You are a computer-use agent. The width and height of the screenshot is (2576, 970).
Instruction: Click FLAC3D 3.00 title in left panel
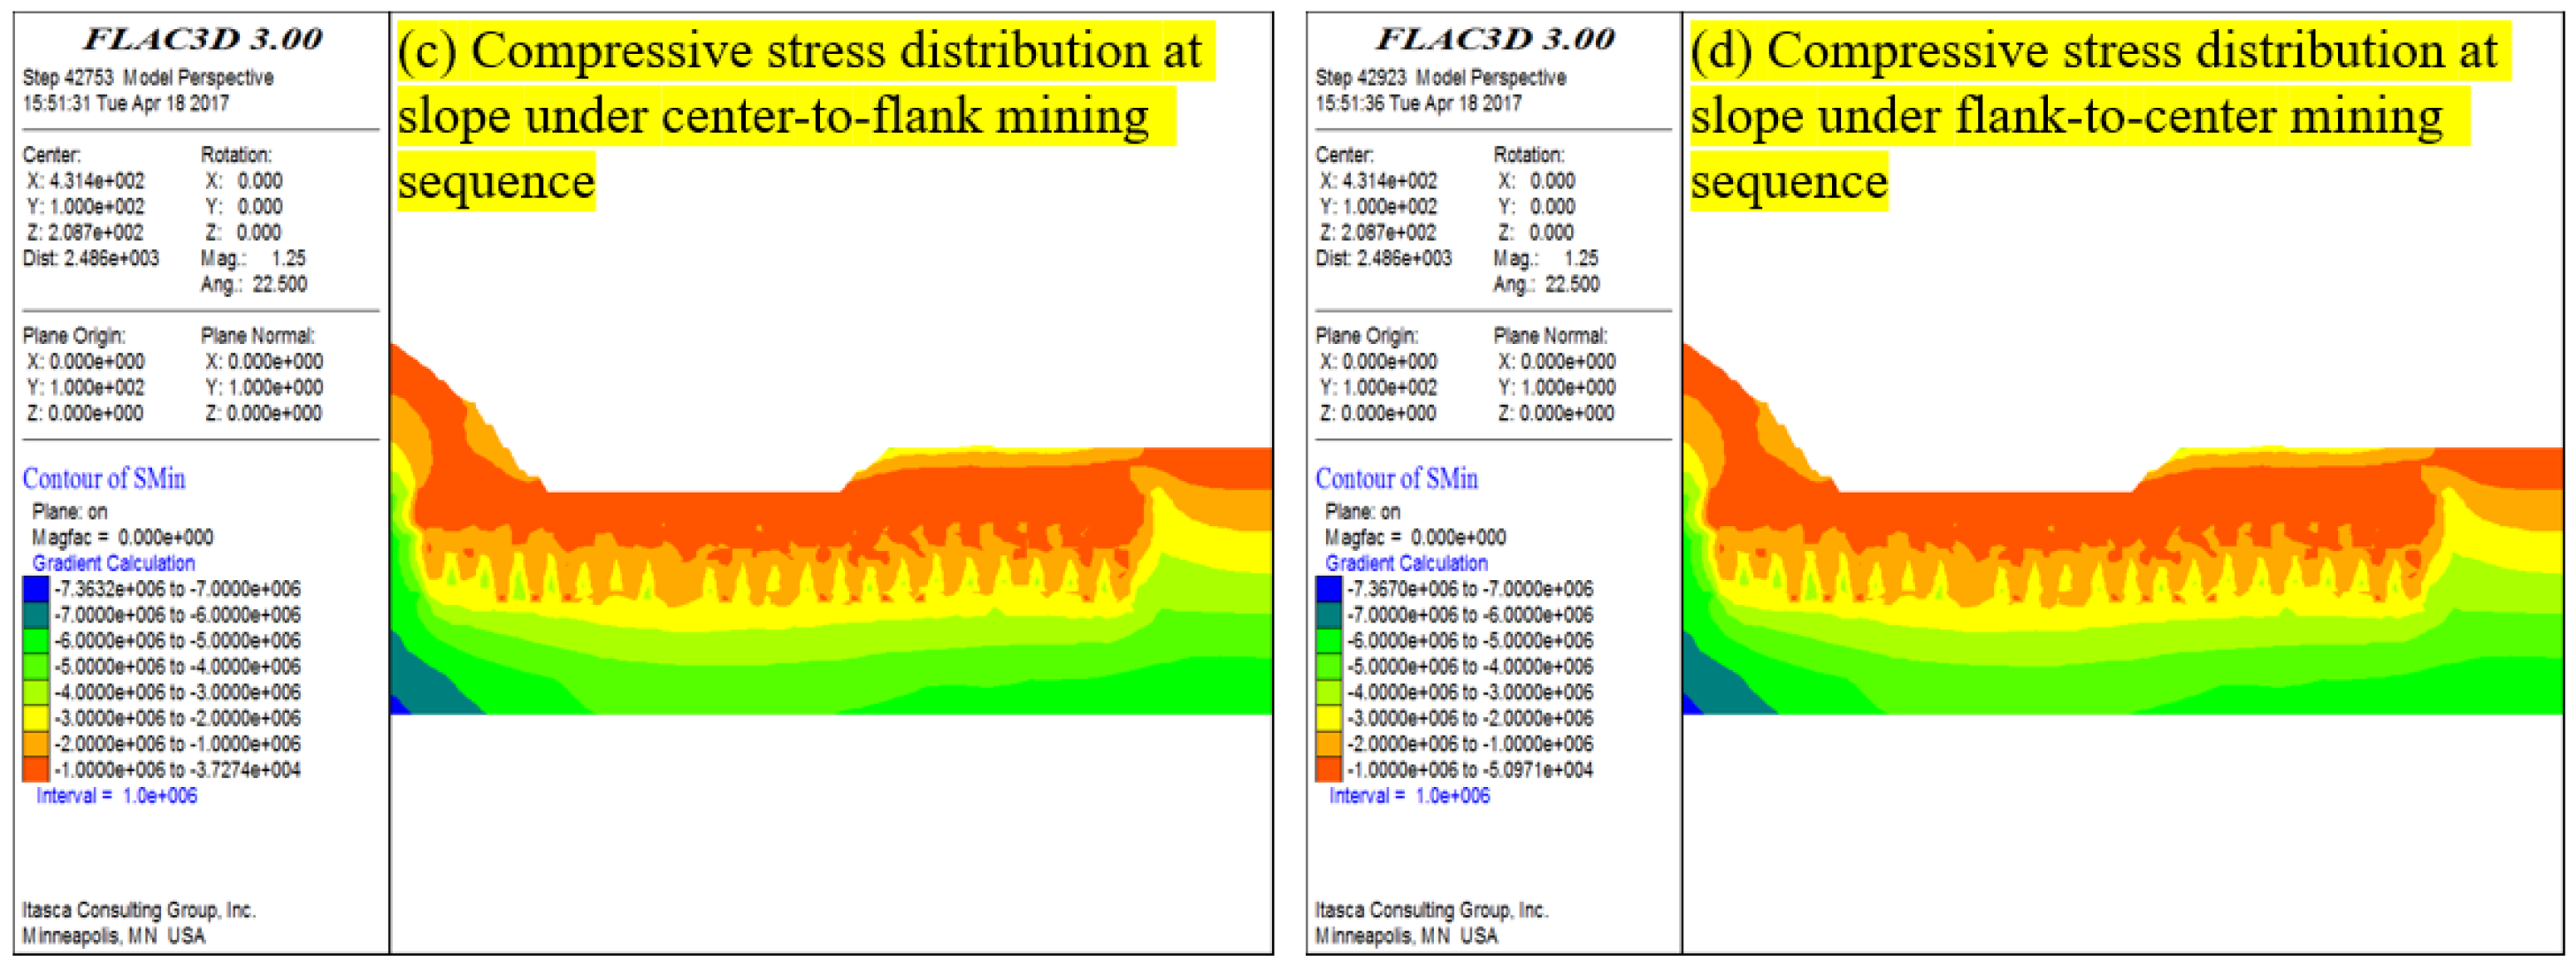tap(203, 39)
